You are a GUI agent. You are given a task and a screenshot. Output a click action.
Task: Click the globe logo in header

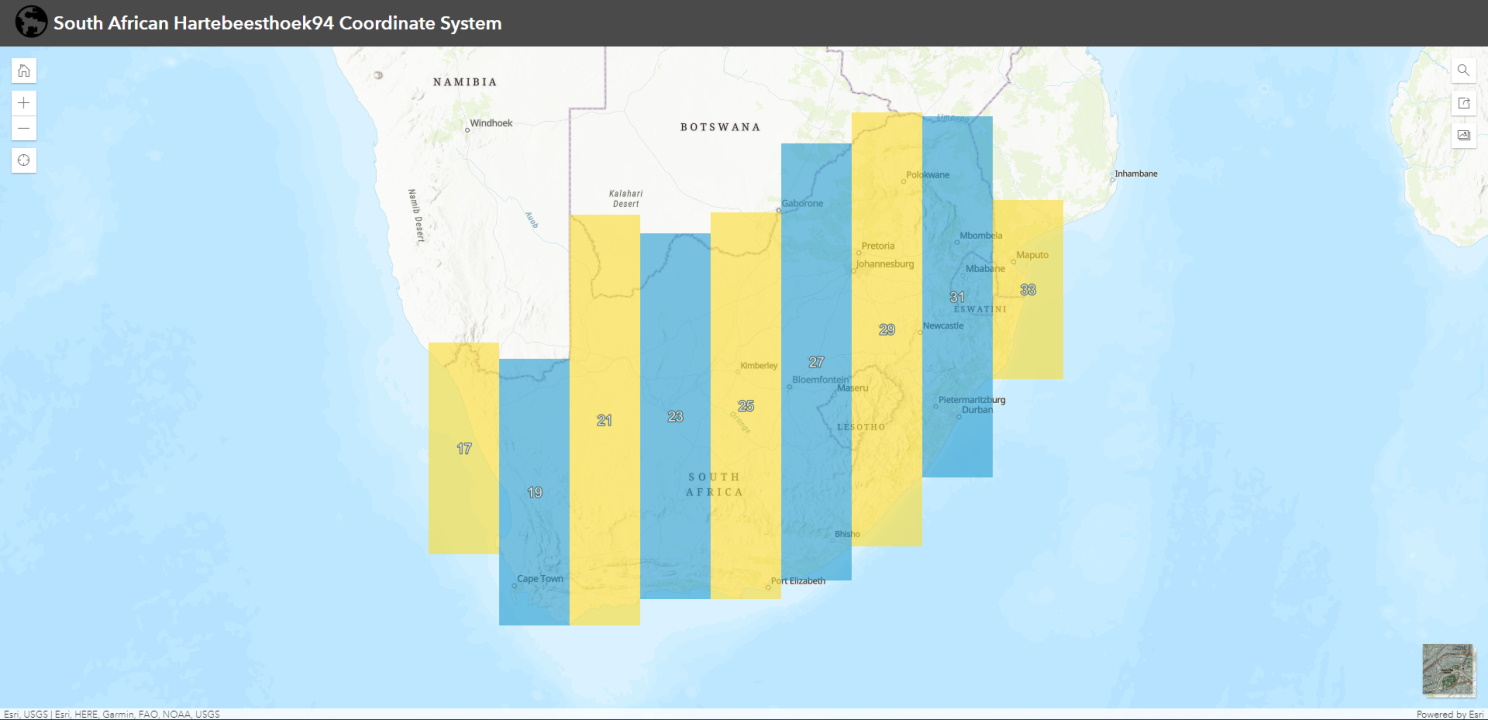click(31, 22)
